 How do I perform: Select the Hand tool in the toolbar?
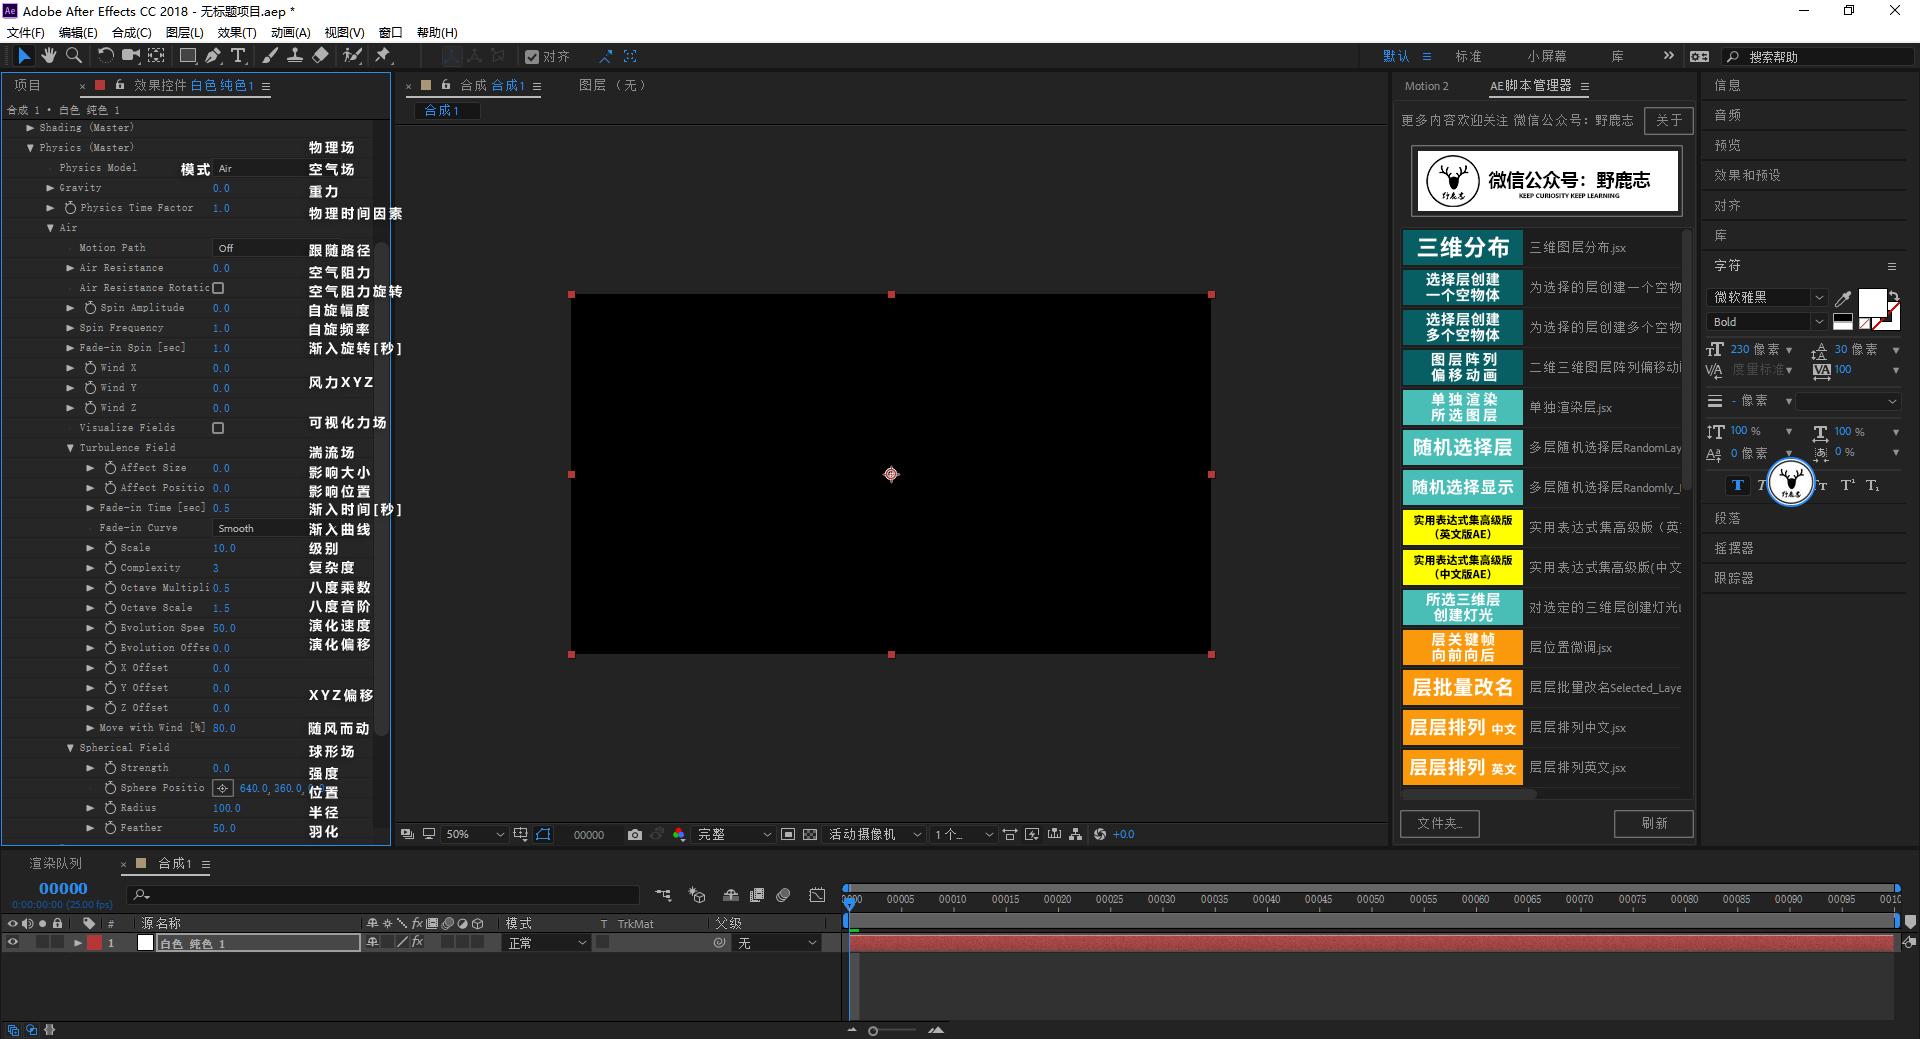(x=48, y=56)
